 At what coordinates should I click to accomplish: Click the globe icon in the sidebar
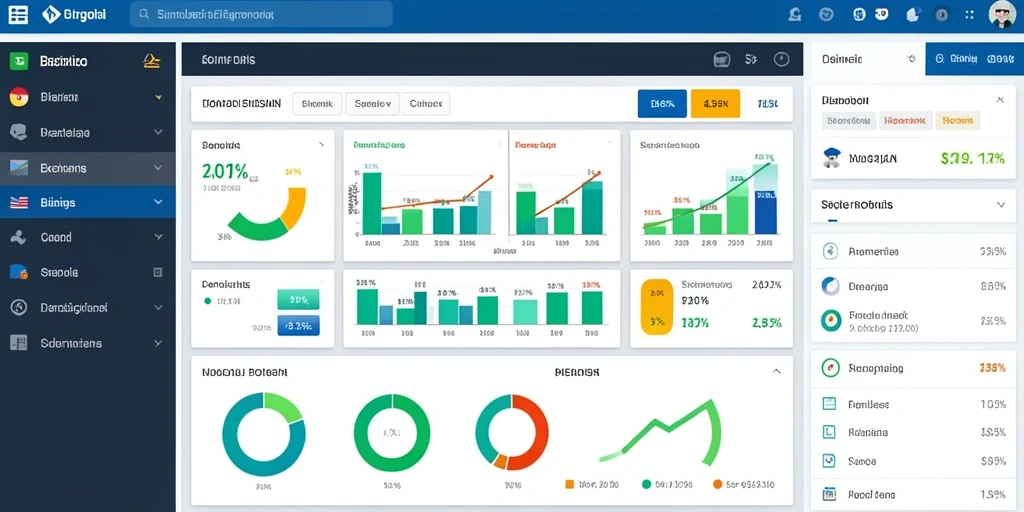pyautogui.click(x=19, y=308)
